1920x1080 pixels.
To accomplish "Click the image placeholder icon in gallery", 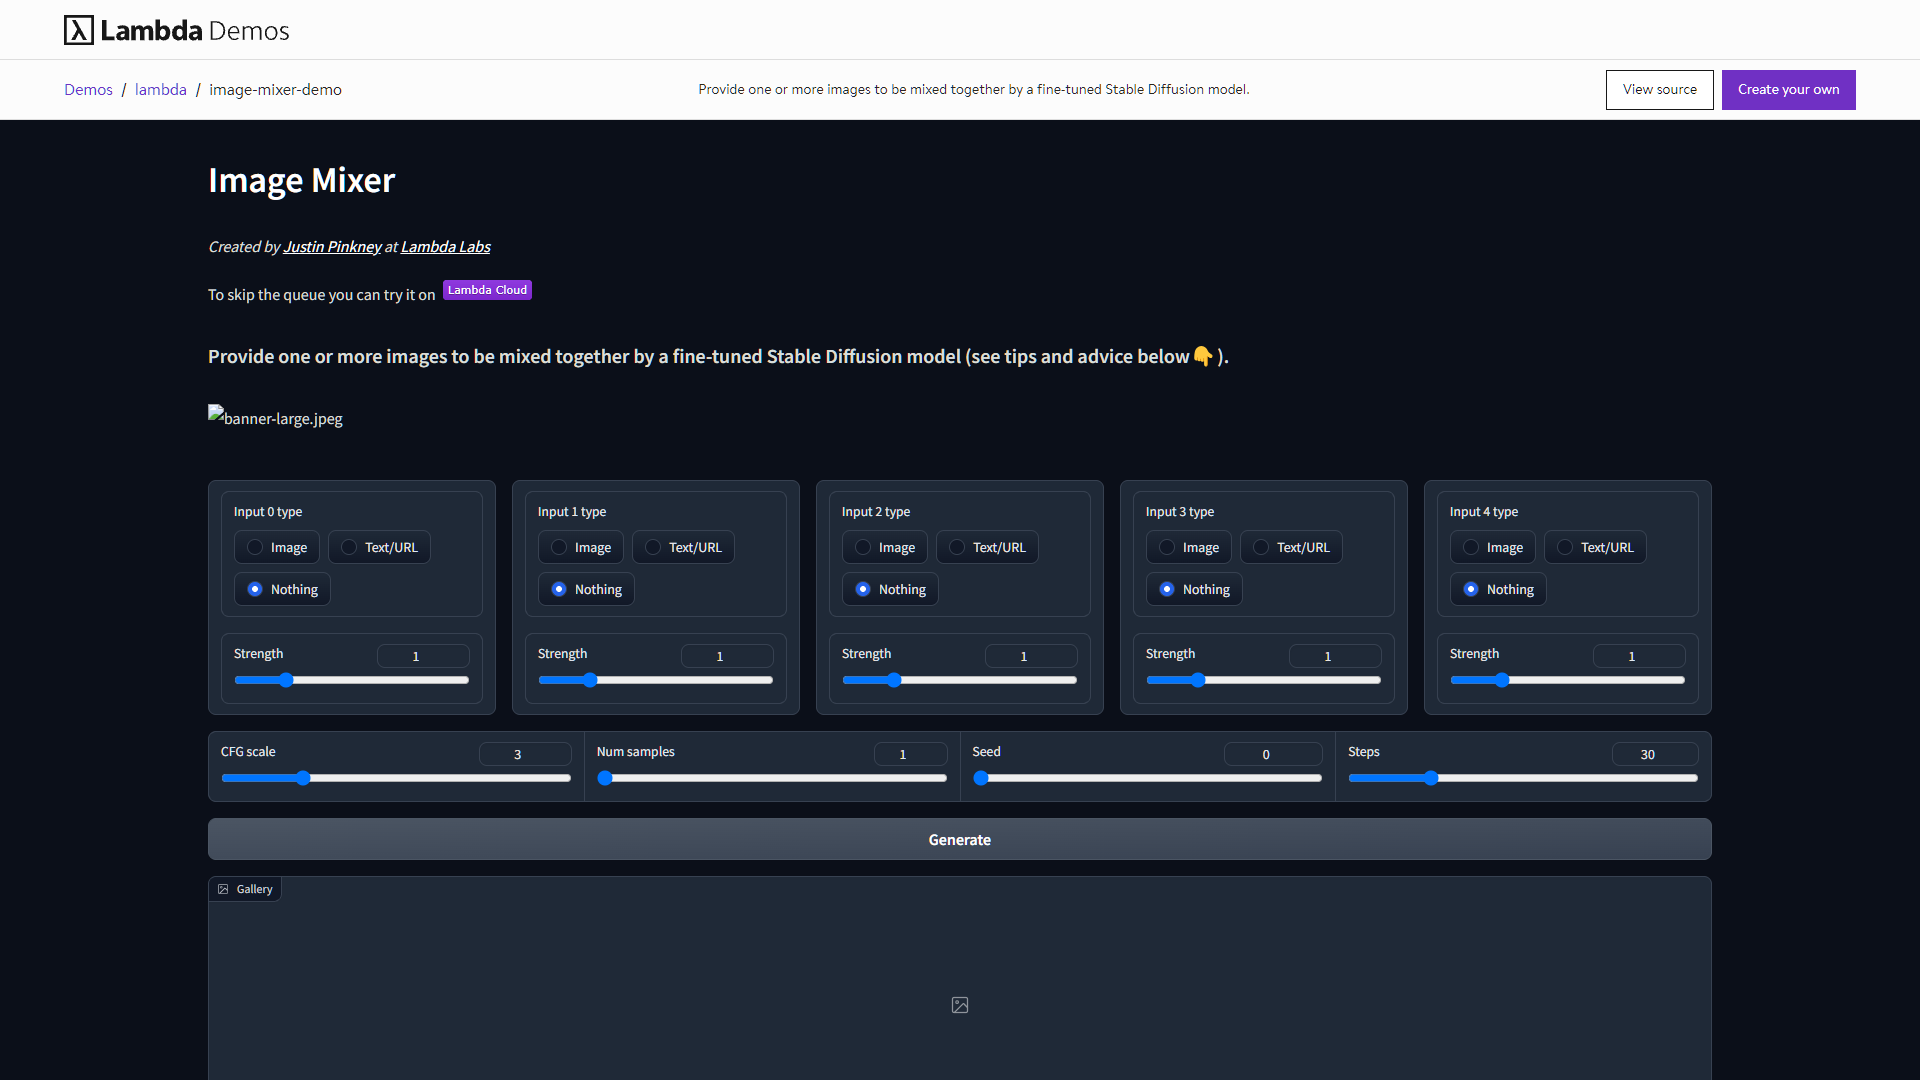I will tap(959, 1005).
